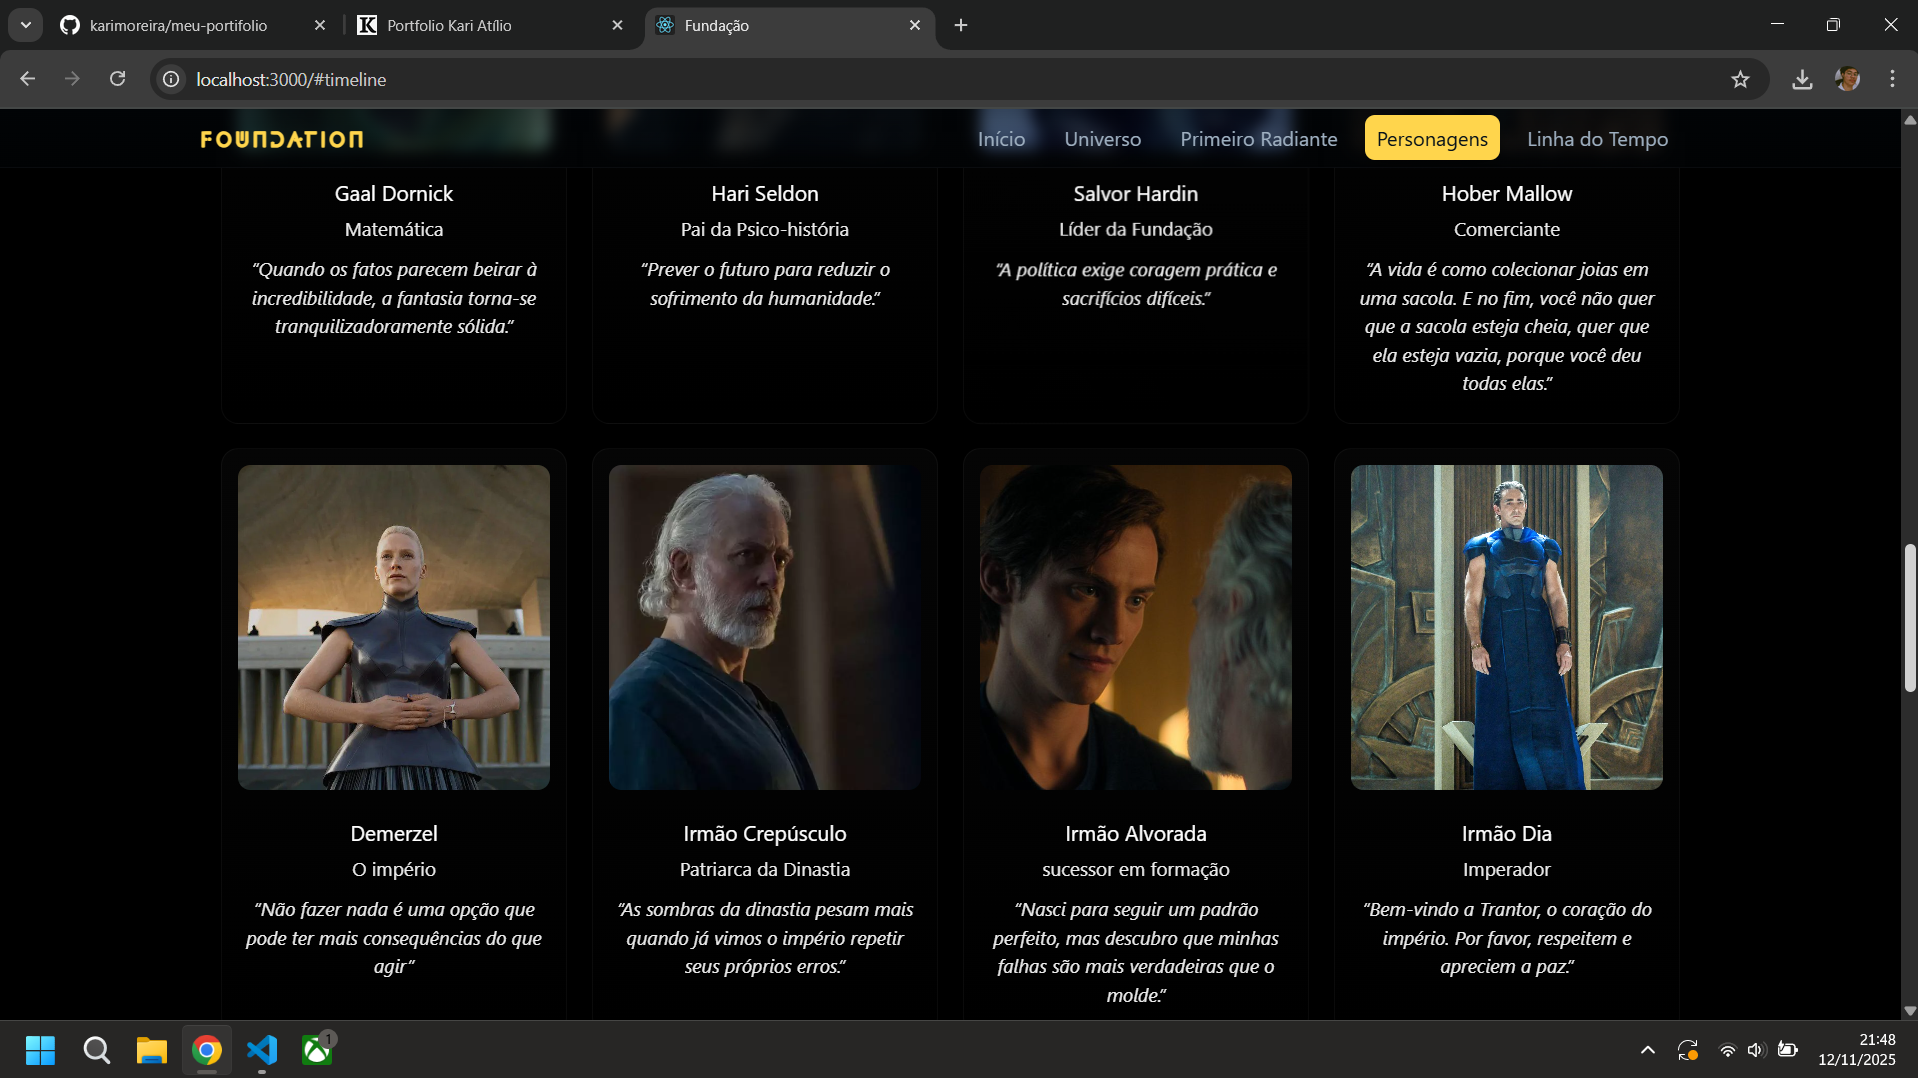
Task: Select the Primeiro Radiante nav link
Action: (x=1258, y=139)
